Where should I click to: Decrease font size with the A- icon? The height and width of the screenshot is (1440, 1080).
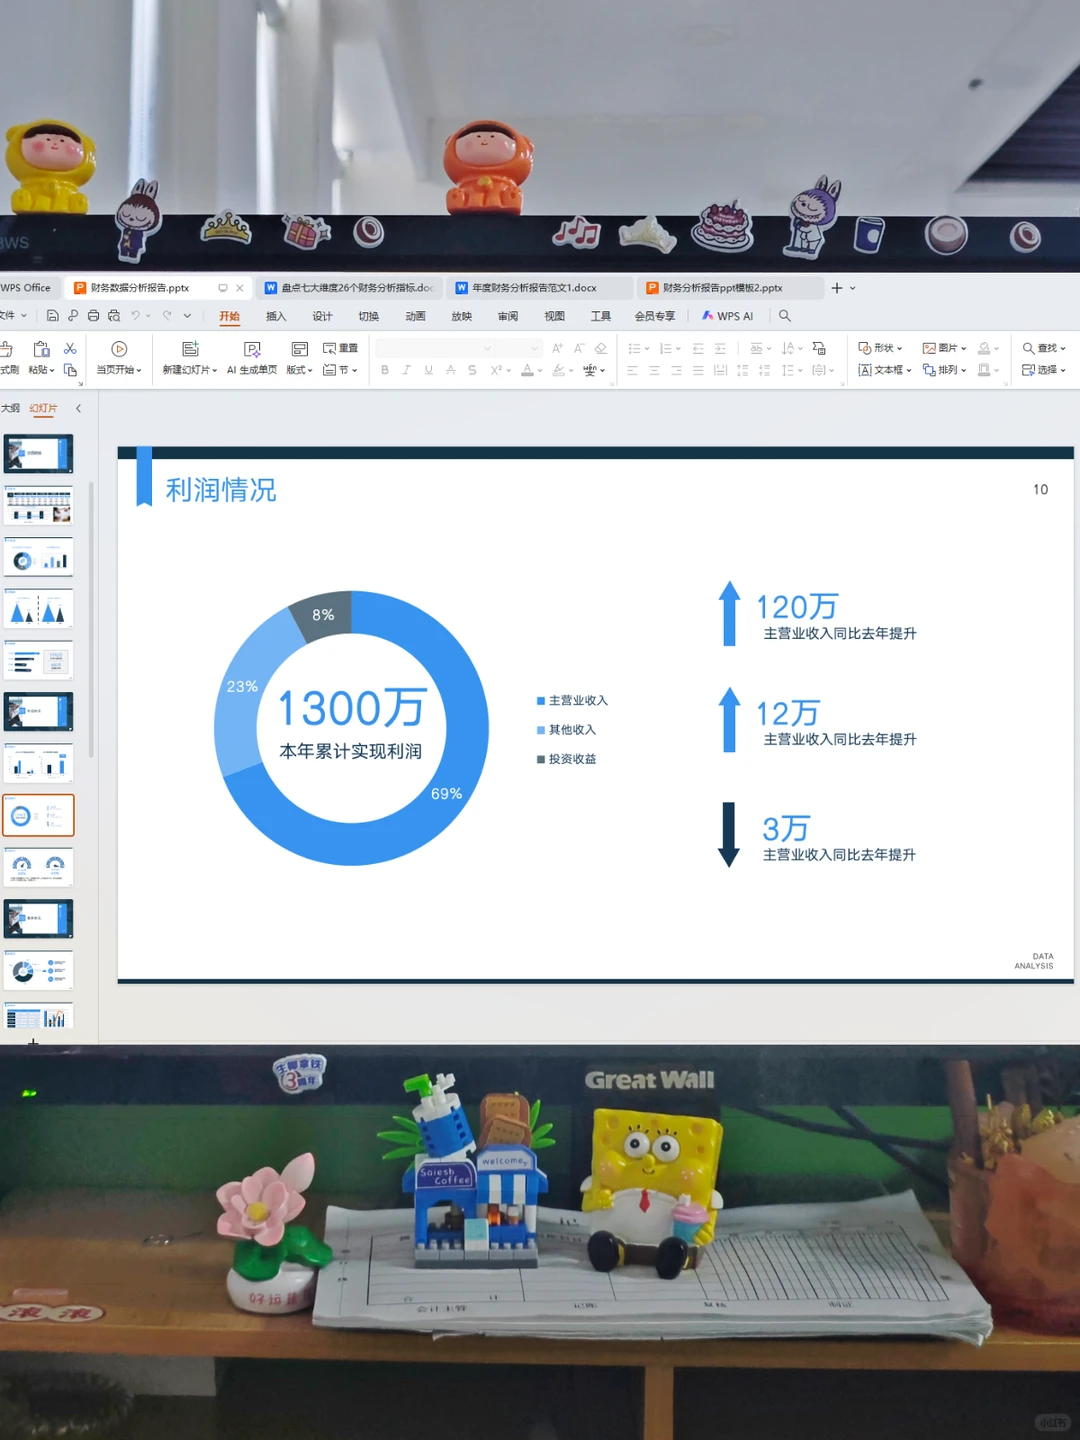pos(579,348)
